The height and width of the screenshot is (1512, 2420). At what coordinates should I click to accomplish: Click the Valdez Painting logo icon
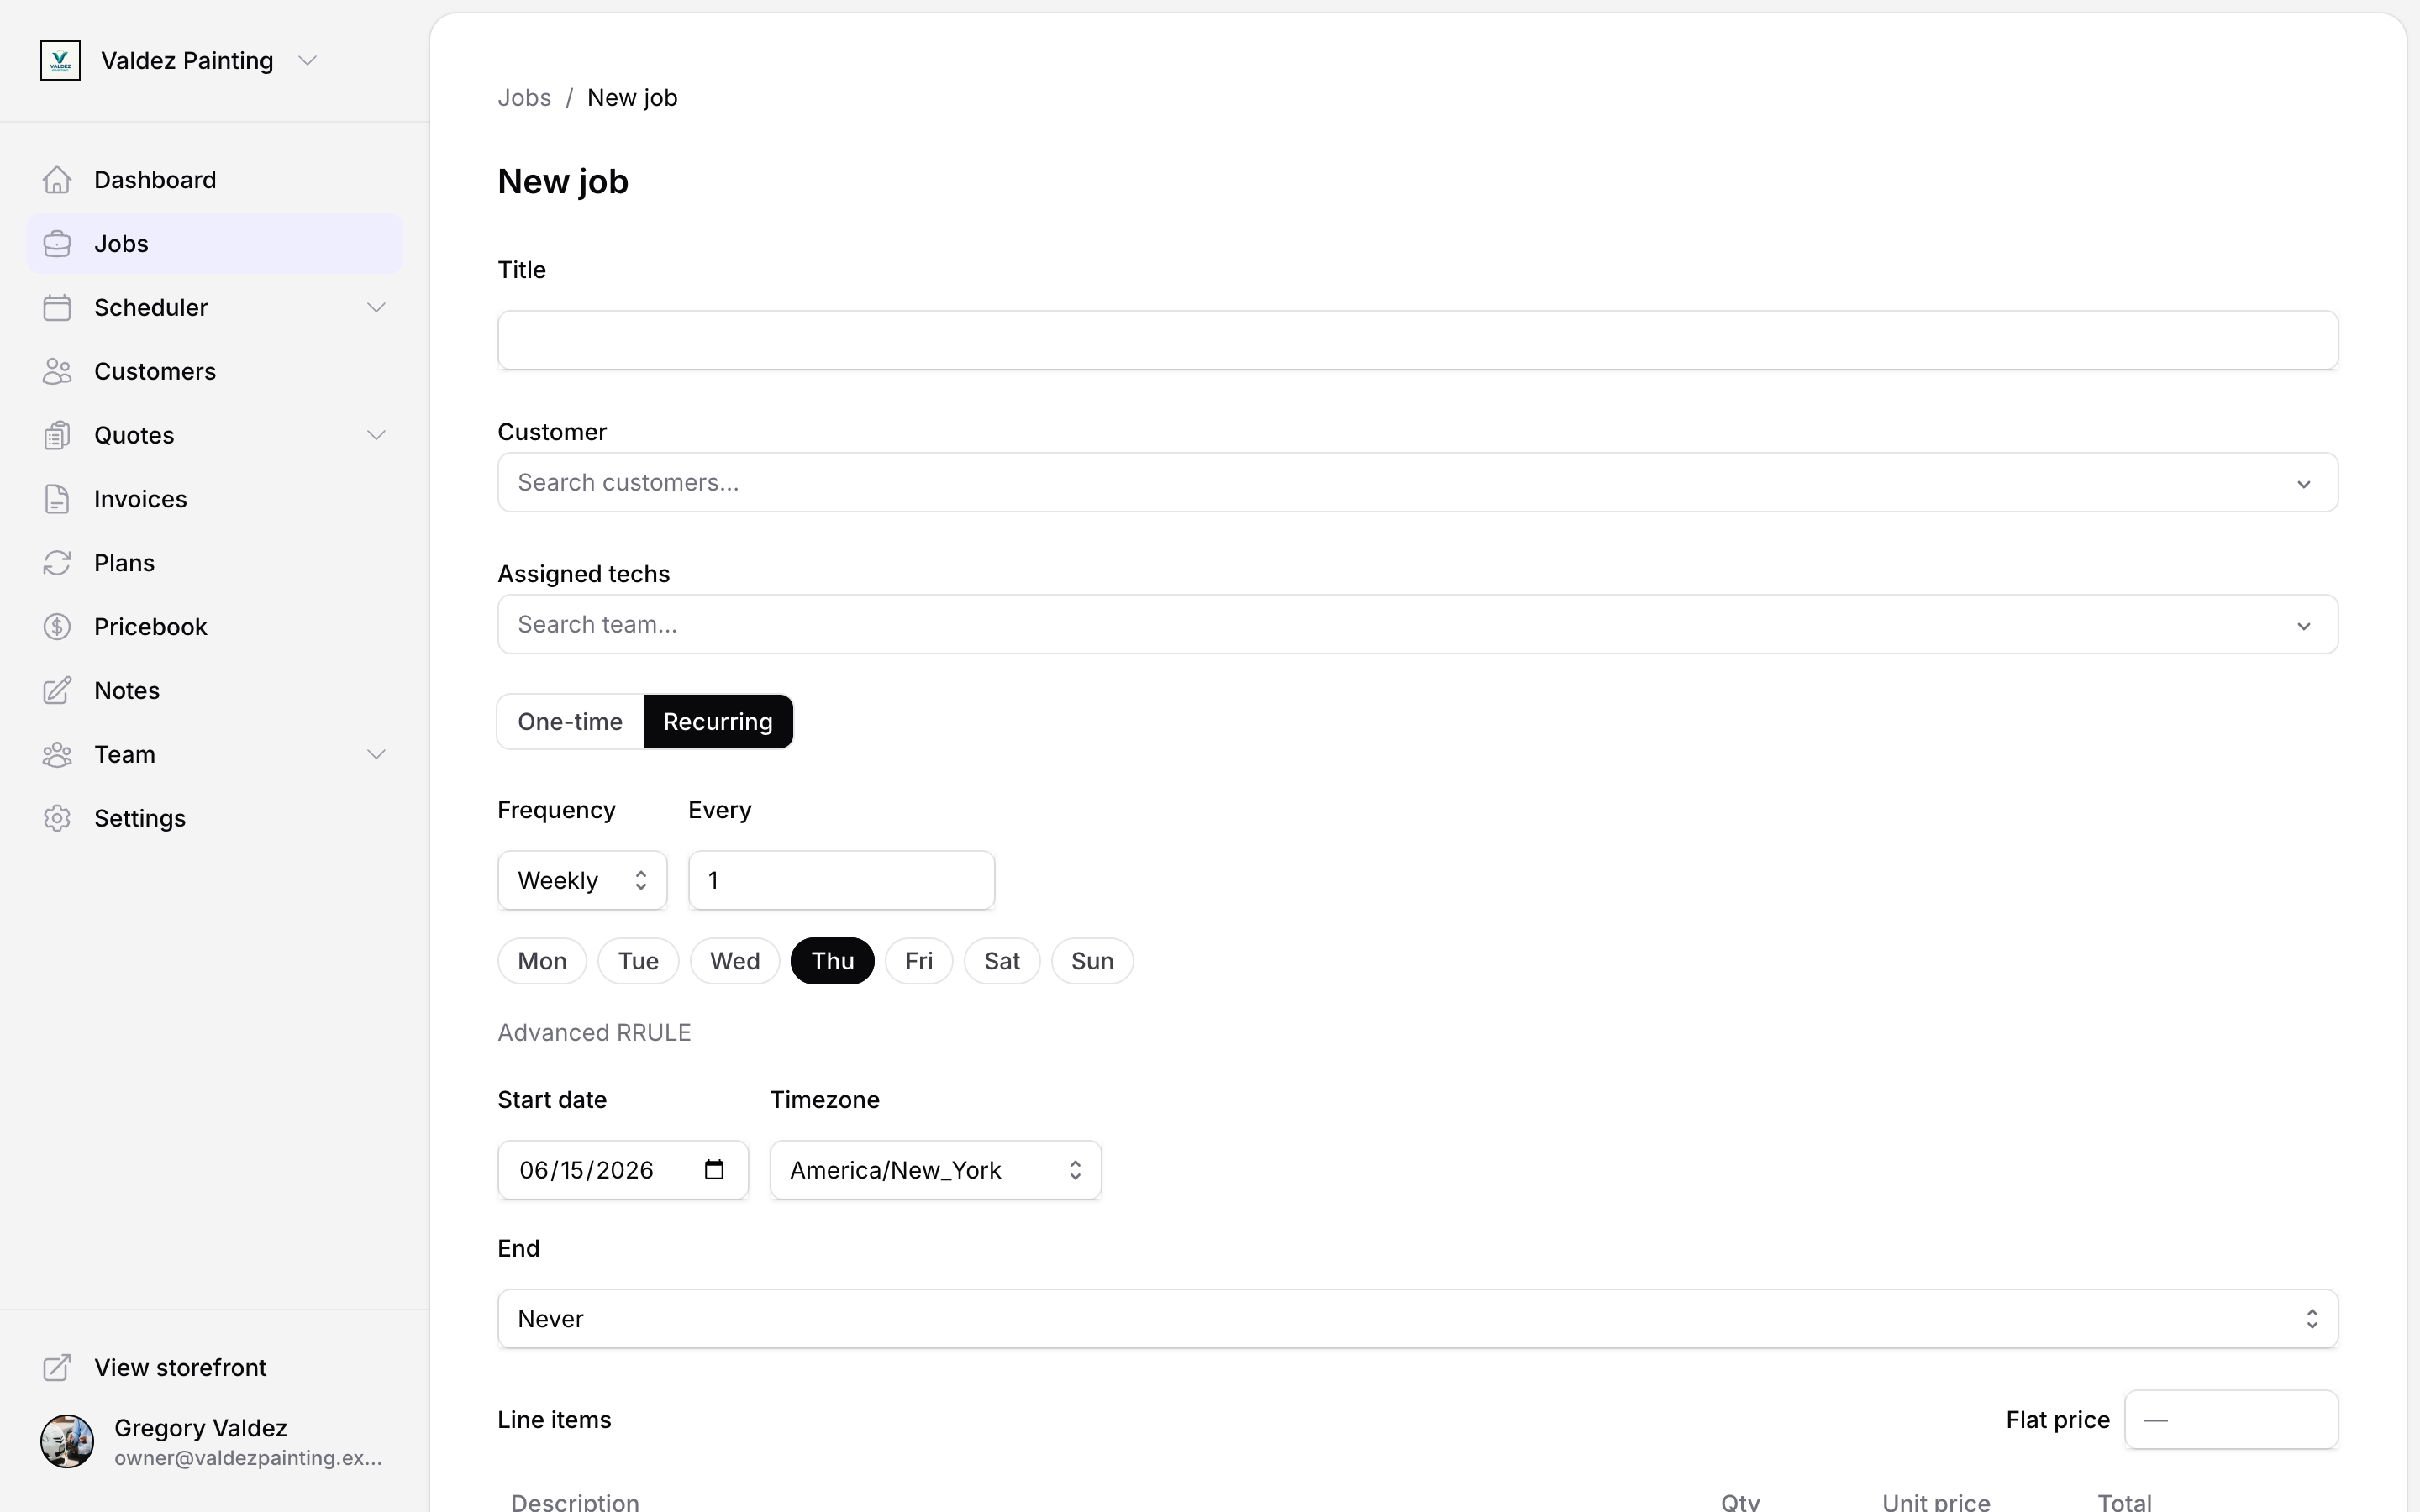click(x=60, y=61)
